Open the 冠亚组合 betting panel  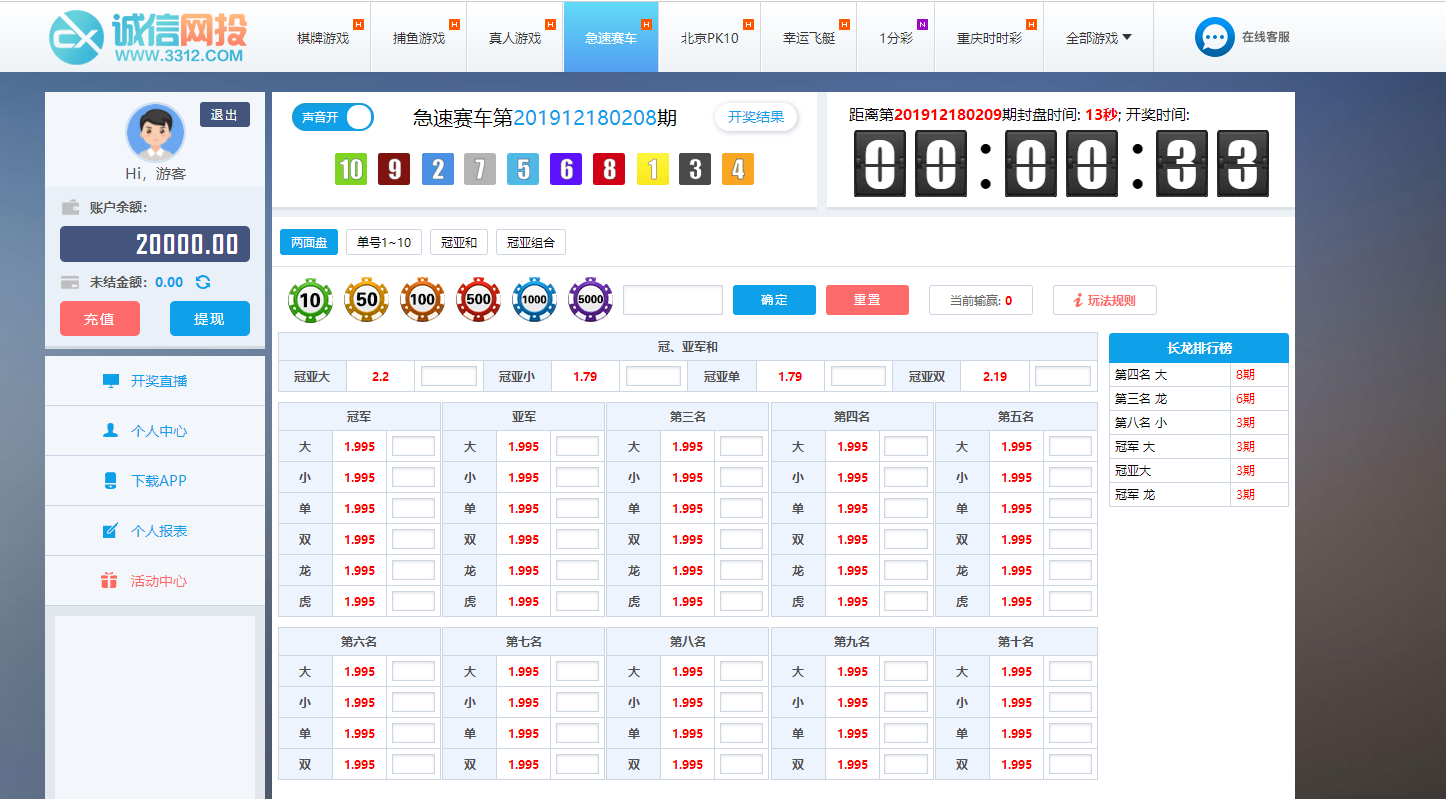click(531, 241)
